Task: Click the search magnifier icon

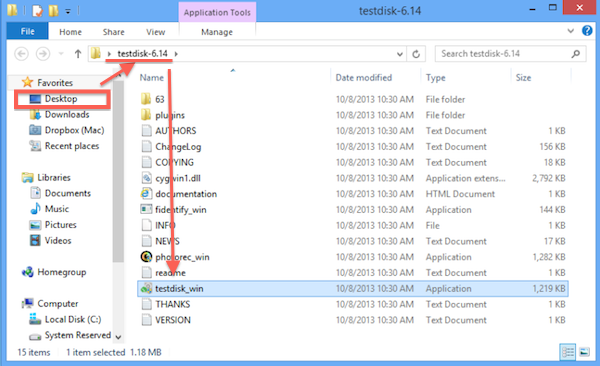Action: click(x=576, y=54)
